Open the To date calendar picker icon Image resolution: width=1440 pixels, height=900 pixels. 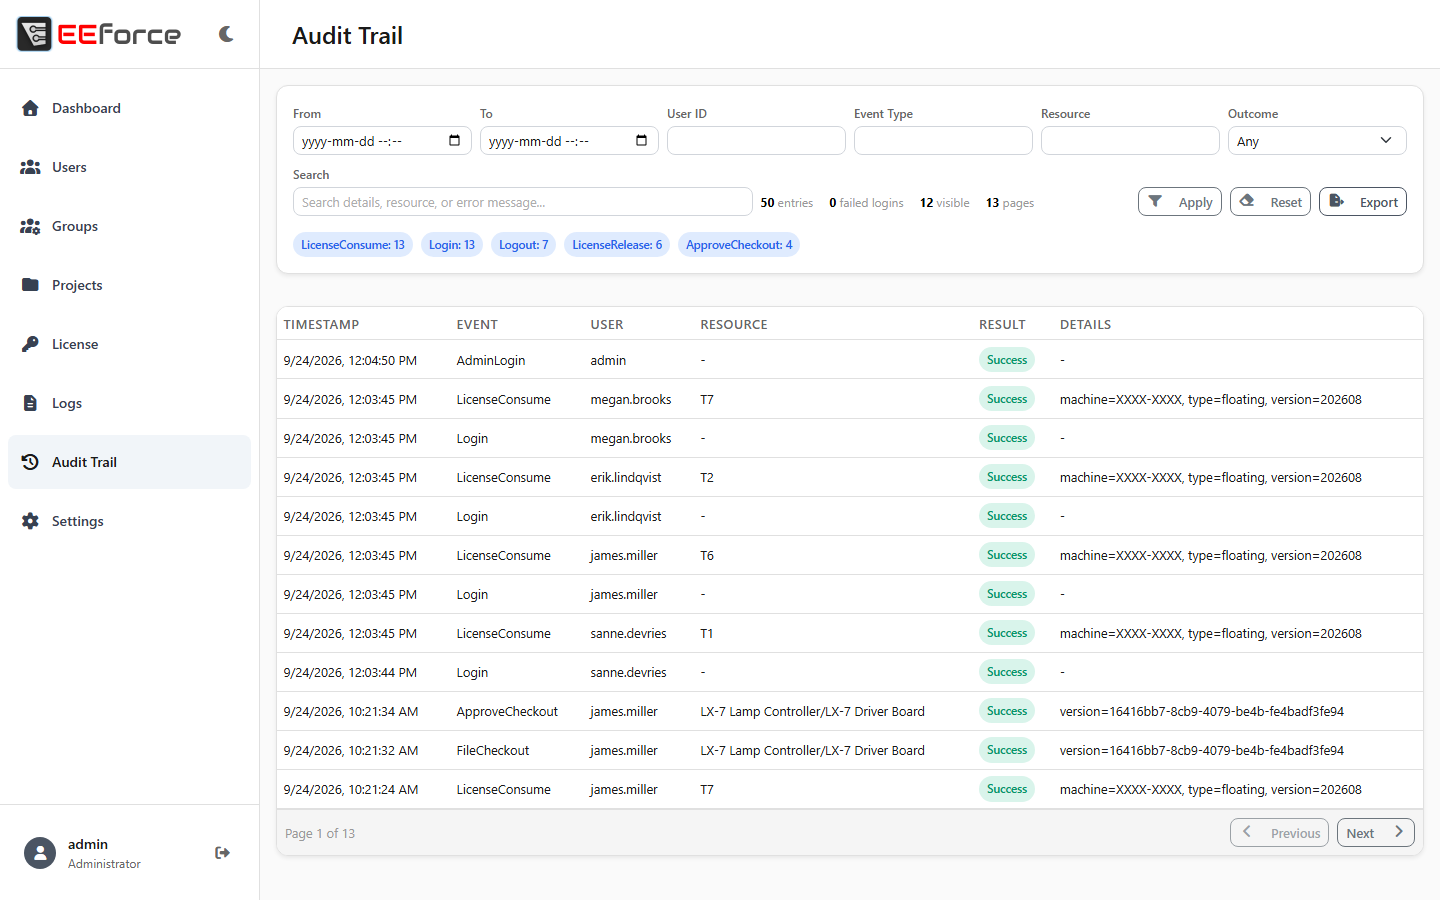click(641, 141)
